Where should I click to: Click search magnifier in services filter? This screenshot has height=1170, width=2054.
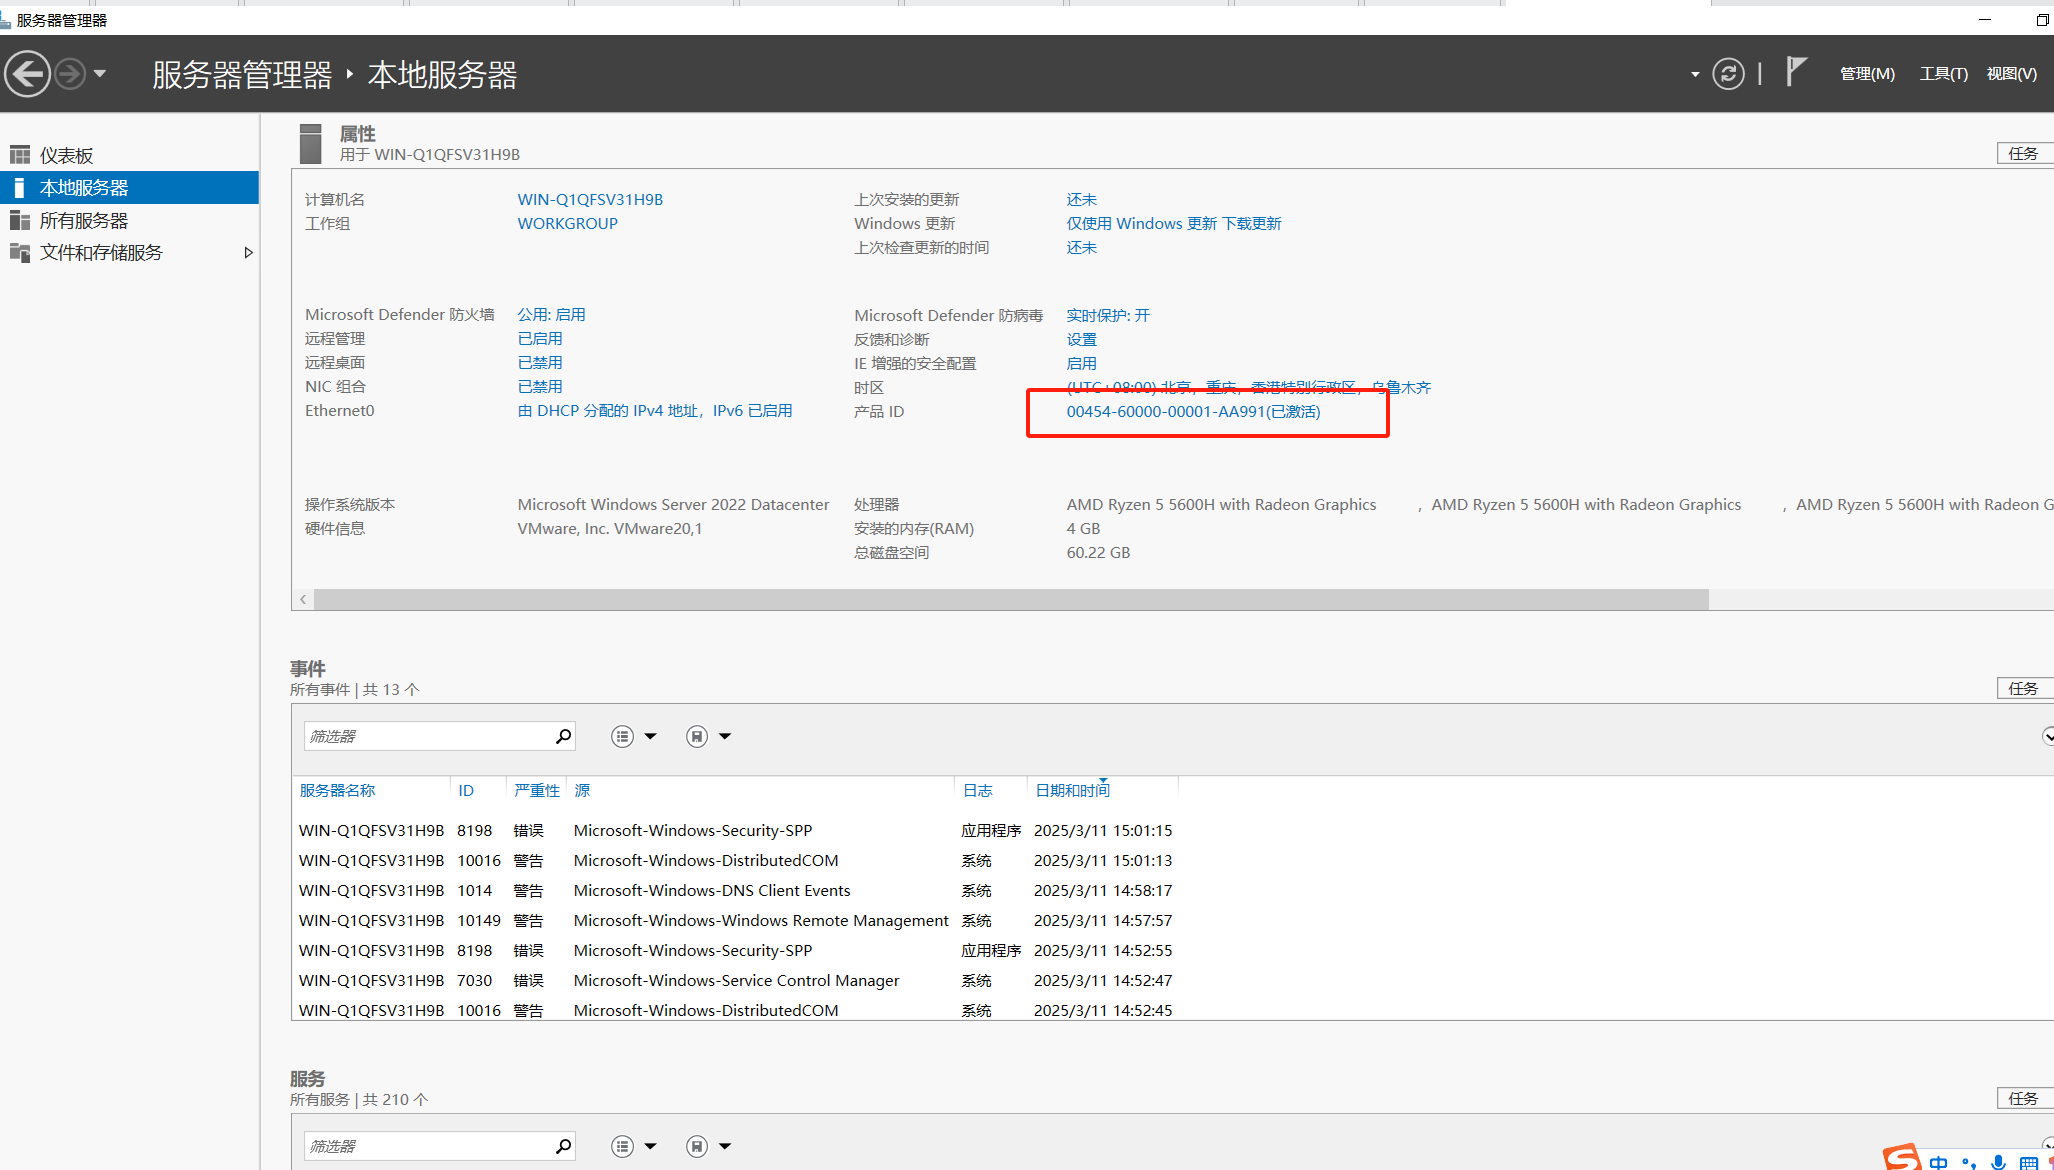click(564, 1146)
